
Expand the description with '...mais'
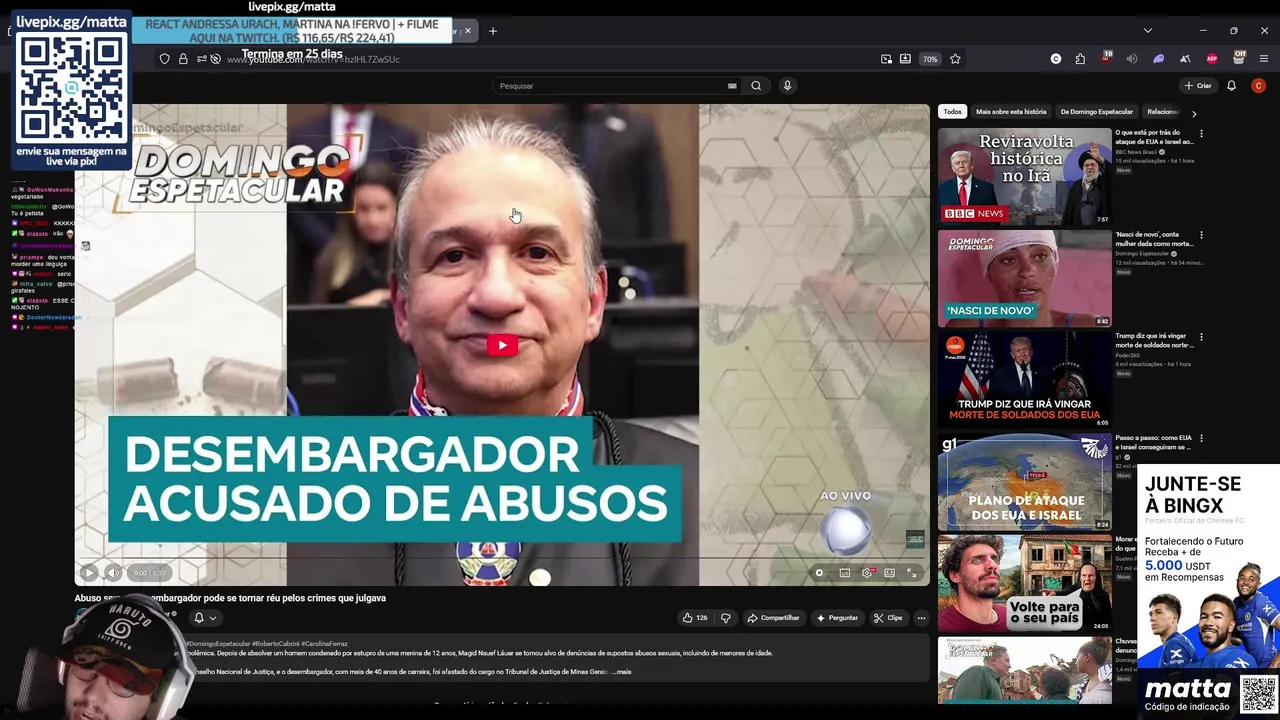click(x=621, y=672)
